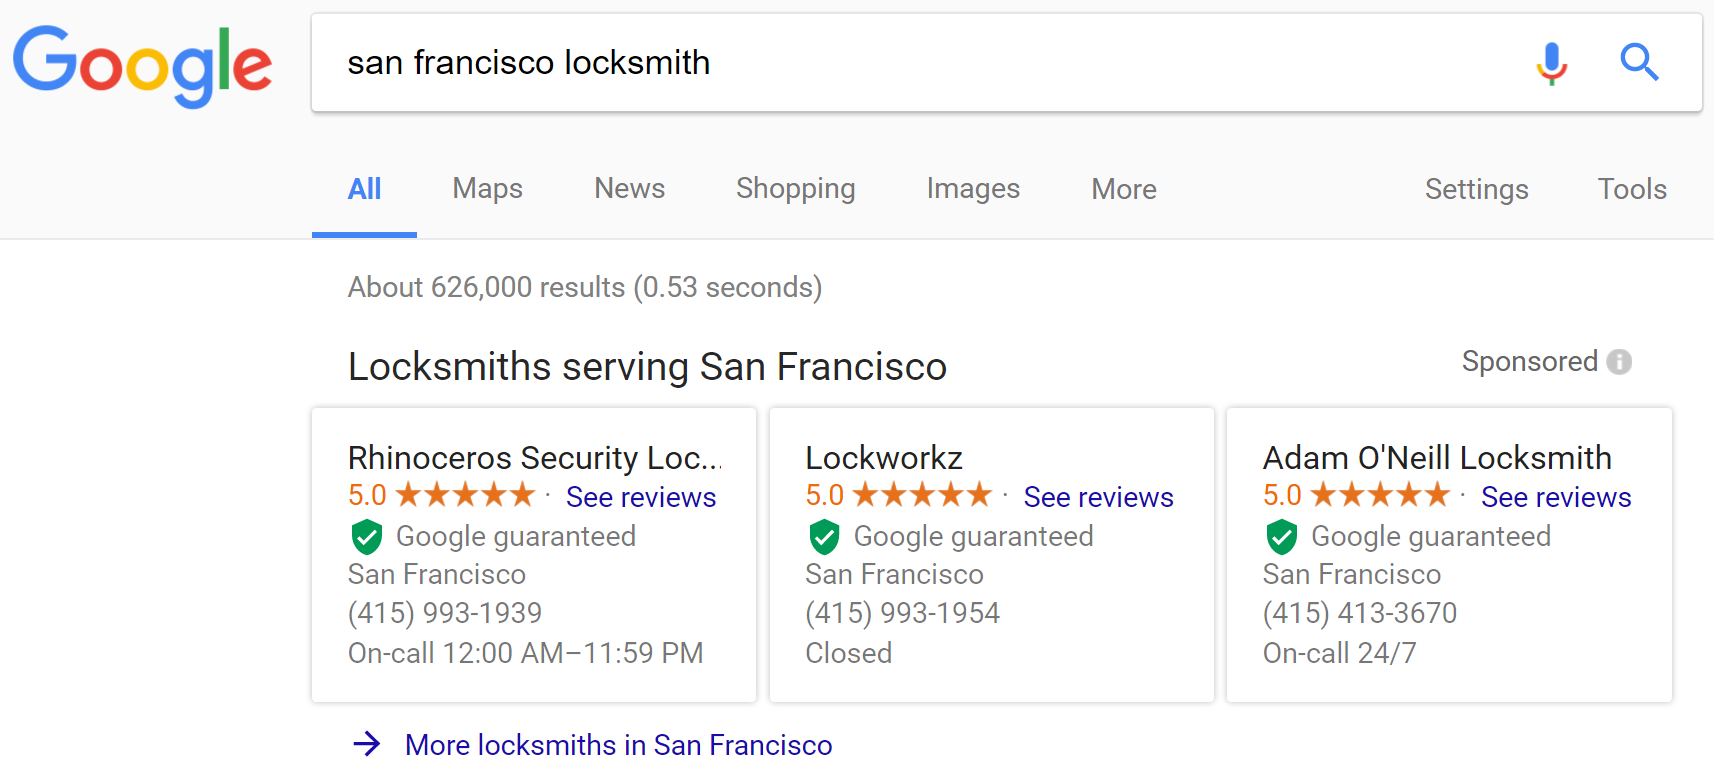Viewport: 1714px width, 775px height.
Task: Click the arrow icon beside More locksmiths
Action: point(367,744)
